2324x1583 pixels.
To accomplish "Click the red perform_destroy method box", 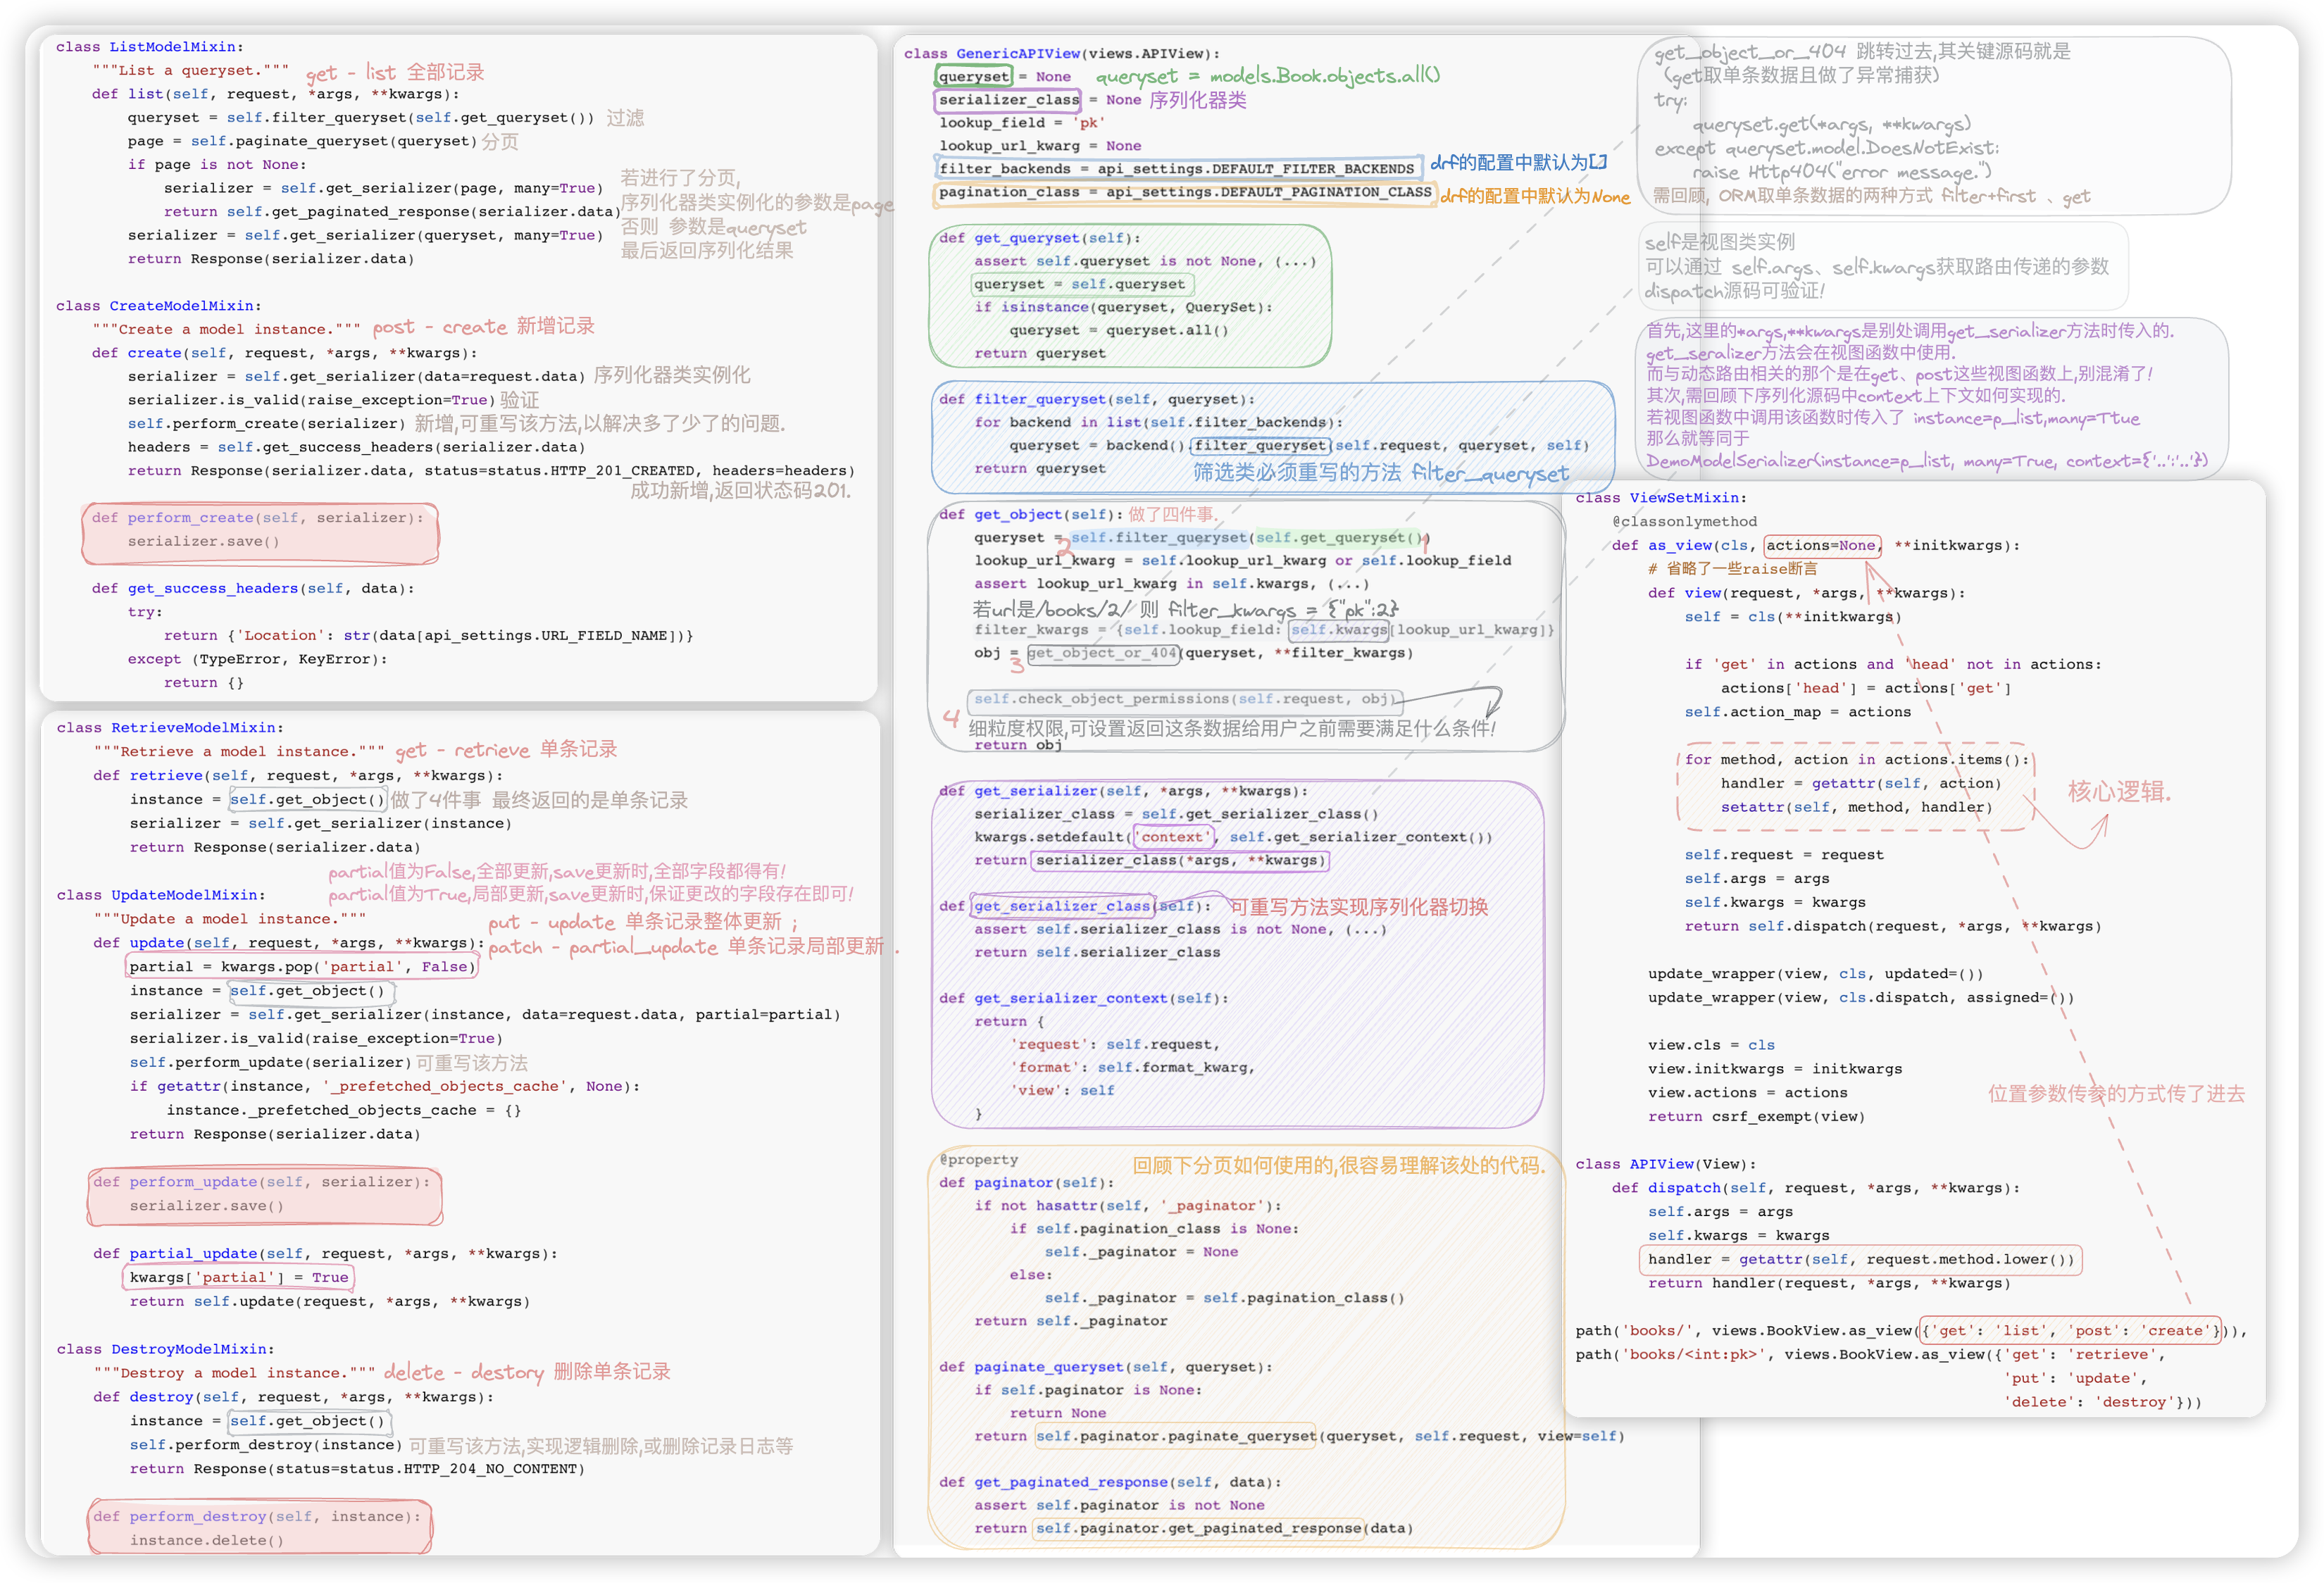I will pos(259,1527).
